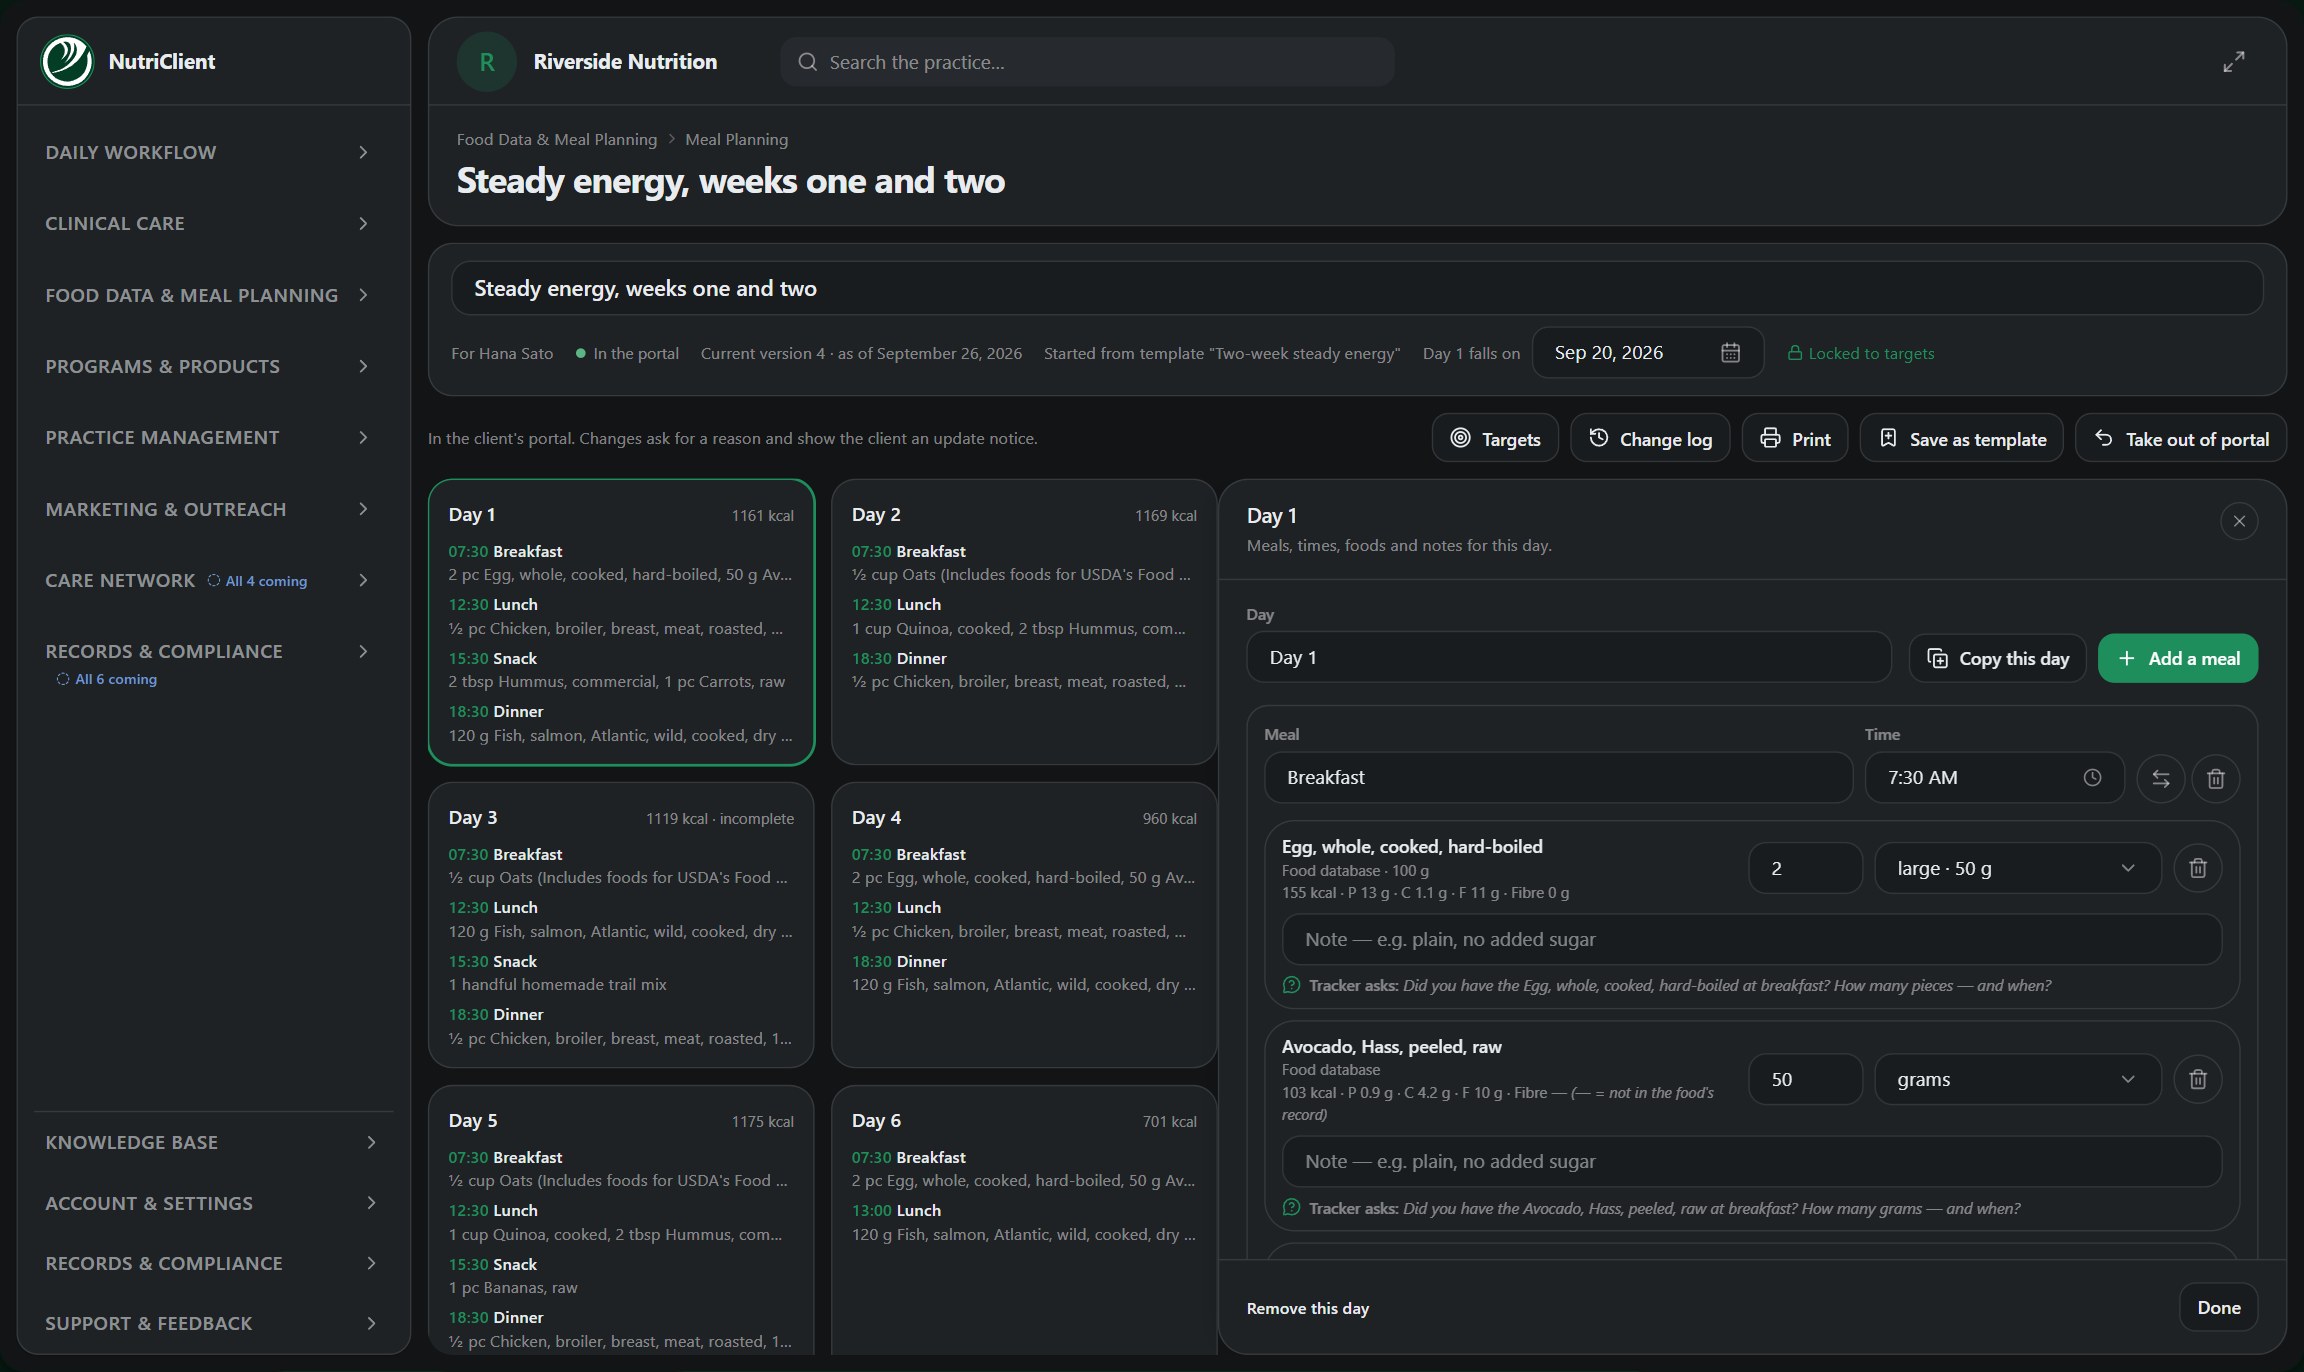
Task: Open the calendar picker for Day 1 date
Action: [1730, 353]
